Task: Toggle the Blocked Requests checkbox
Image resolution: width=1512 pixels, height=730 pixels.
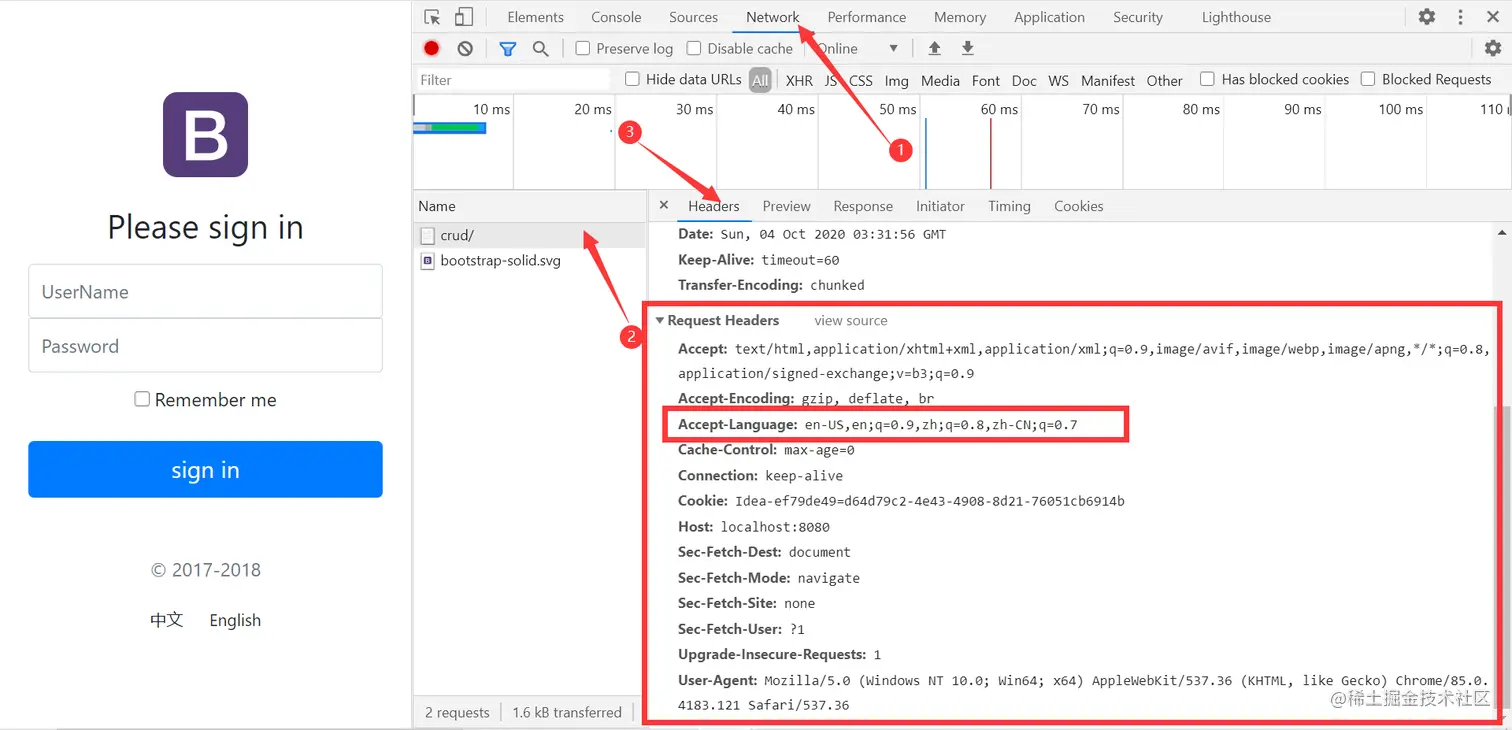Action: (x=1368, y=79)
